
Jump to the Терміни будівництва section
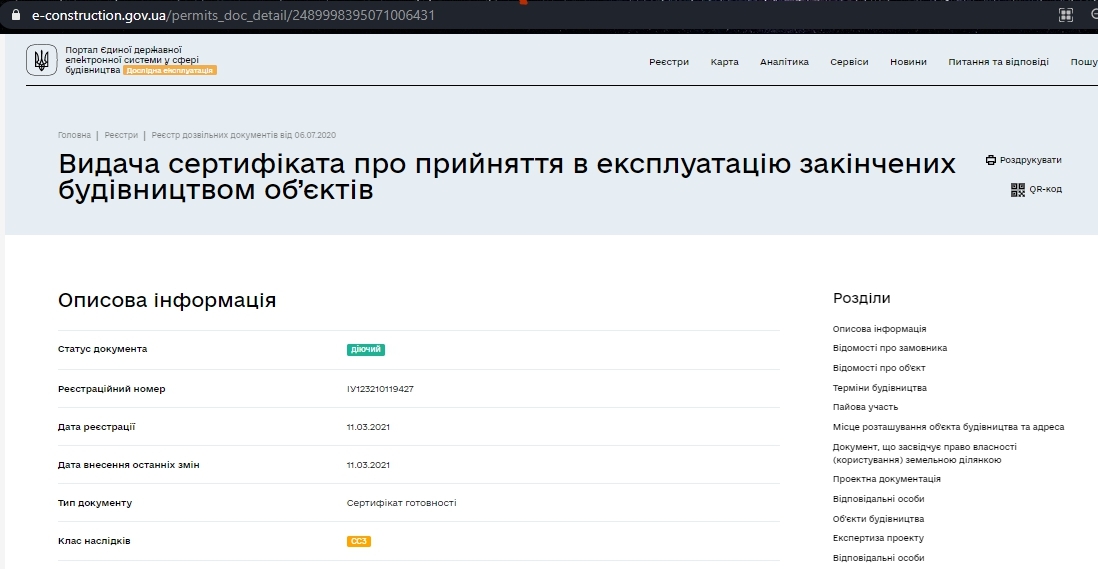pos(880,388)
